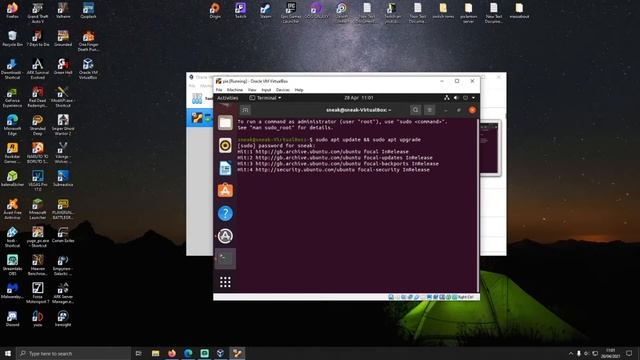Select the Terminal icon in the dock

click(225, 258)
